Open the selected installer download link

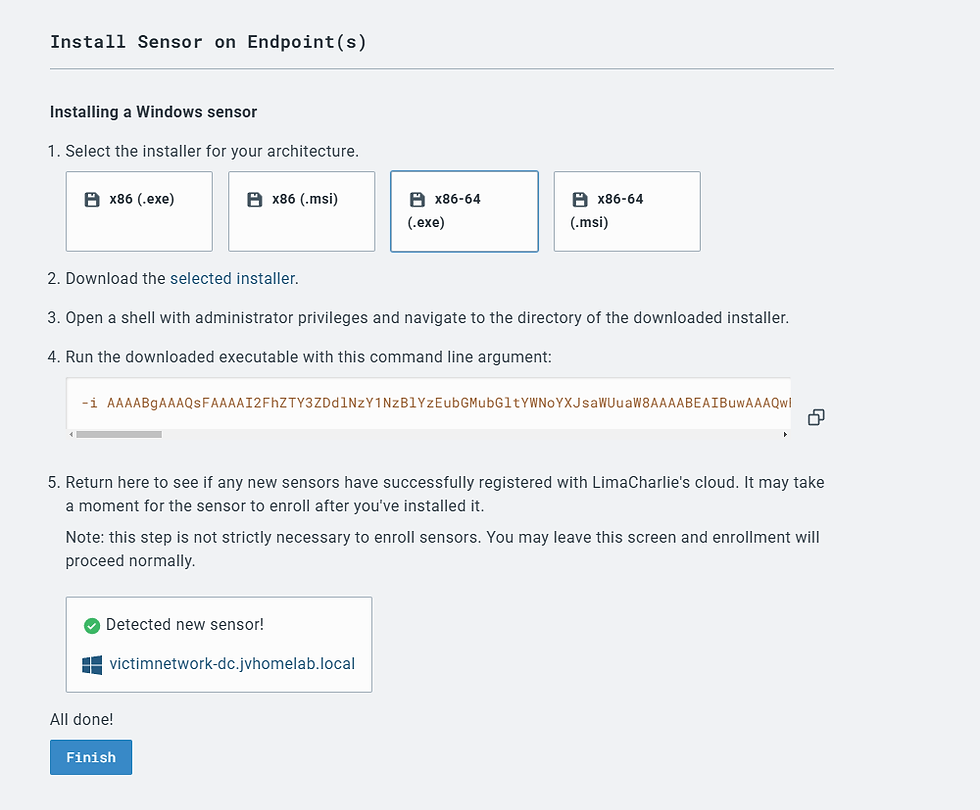(232, 278)
